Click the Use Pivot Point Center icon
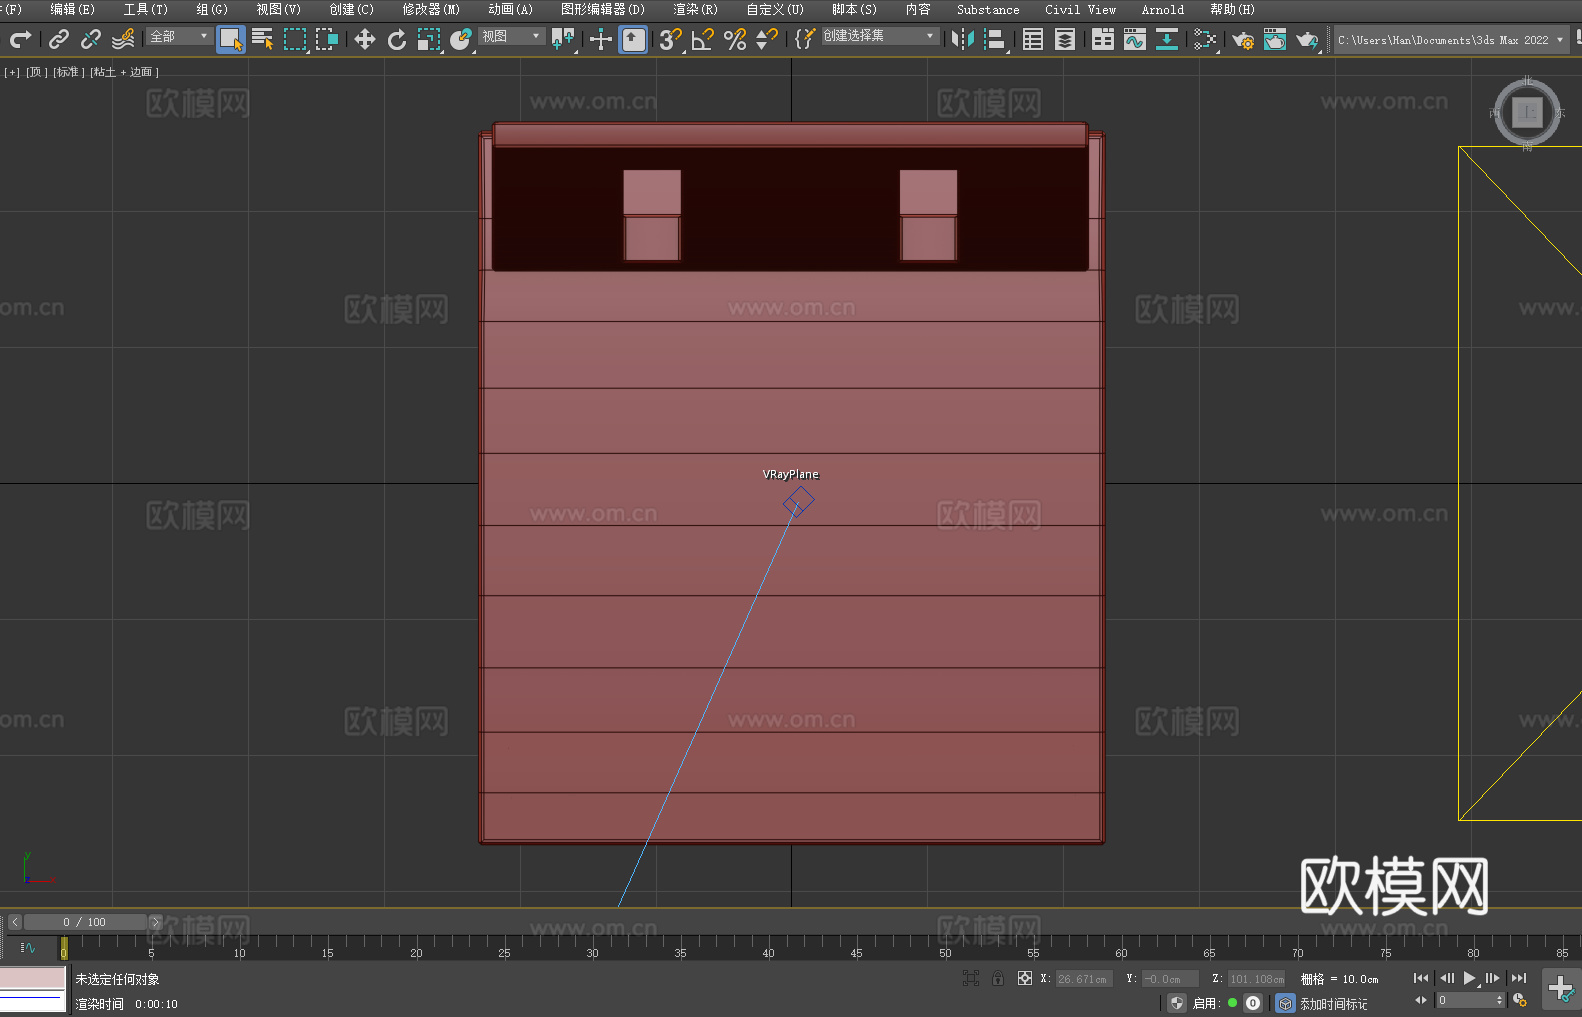 pos(563,39)
